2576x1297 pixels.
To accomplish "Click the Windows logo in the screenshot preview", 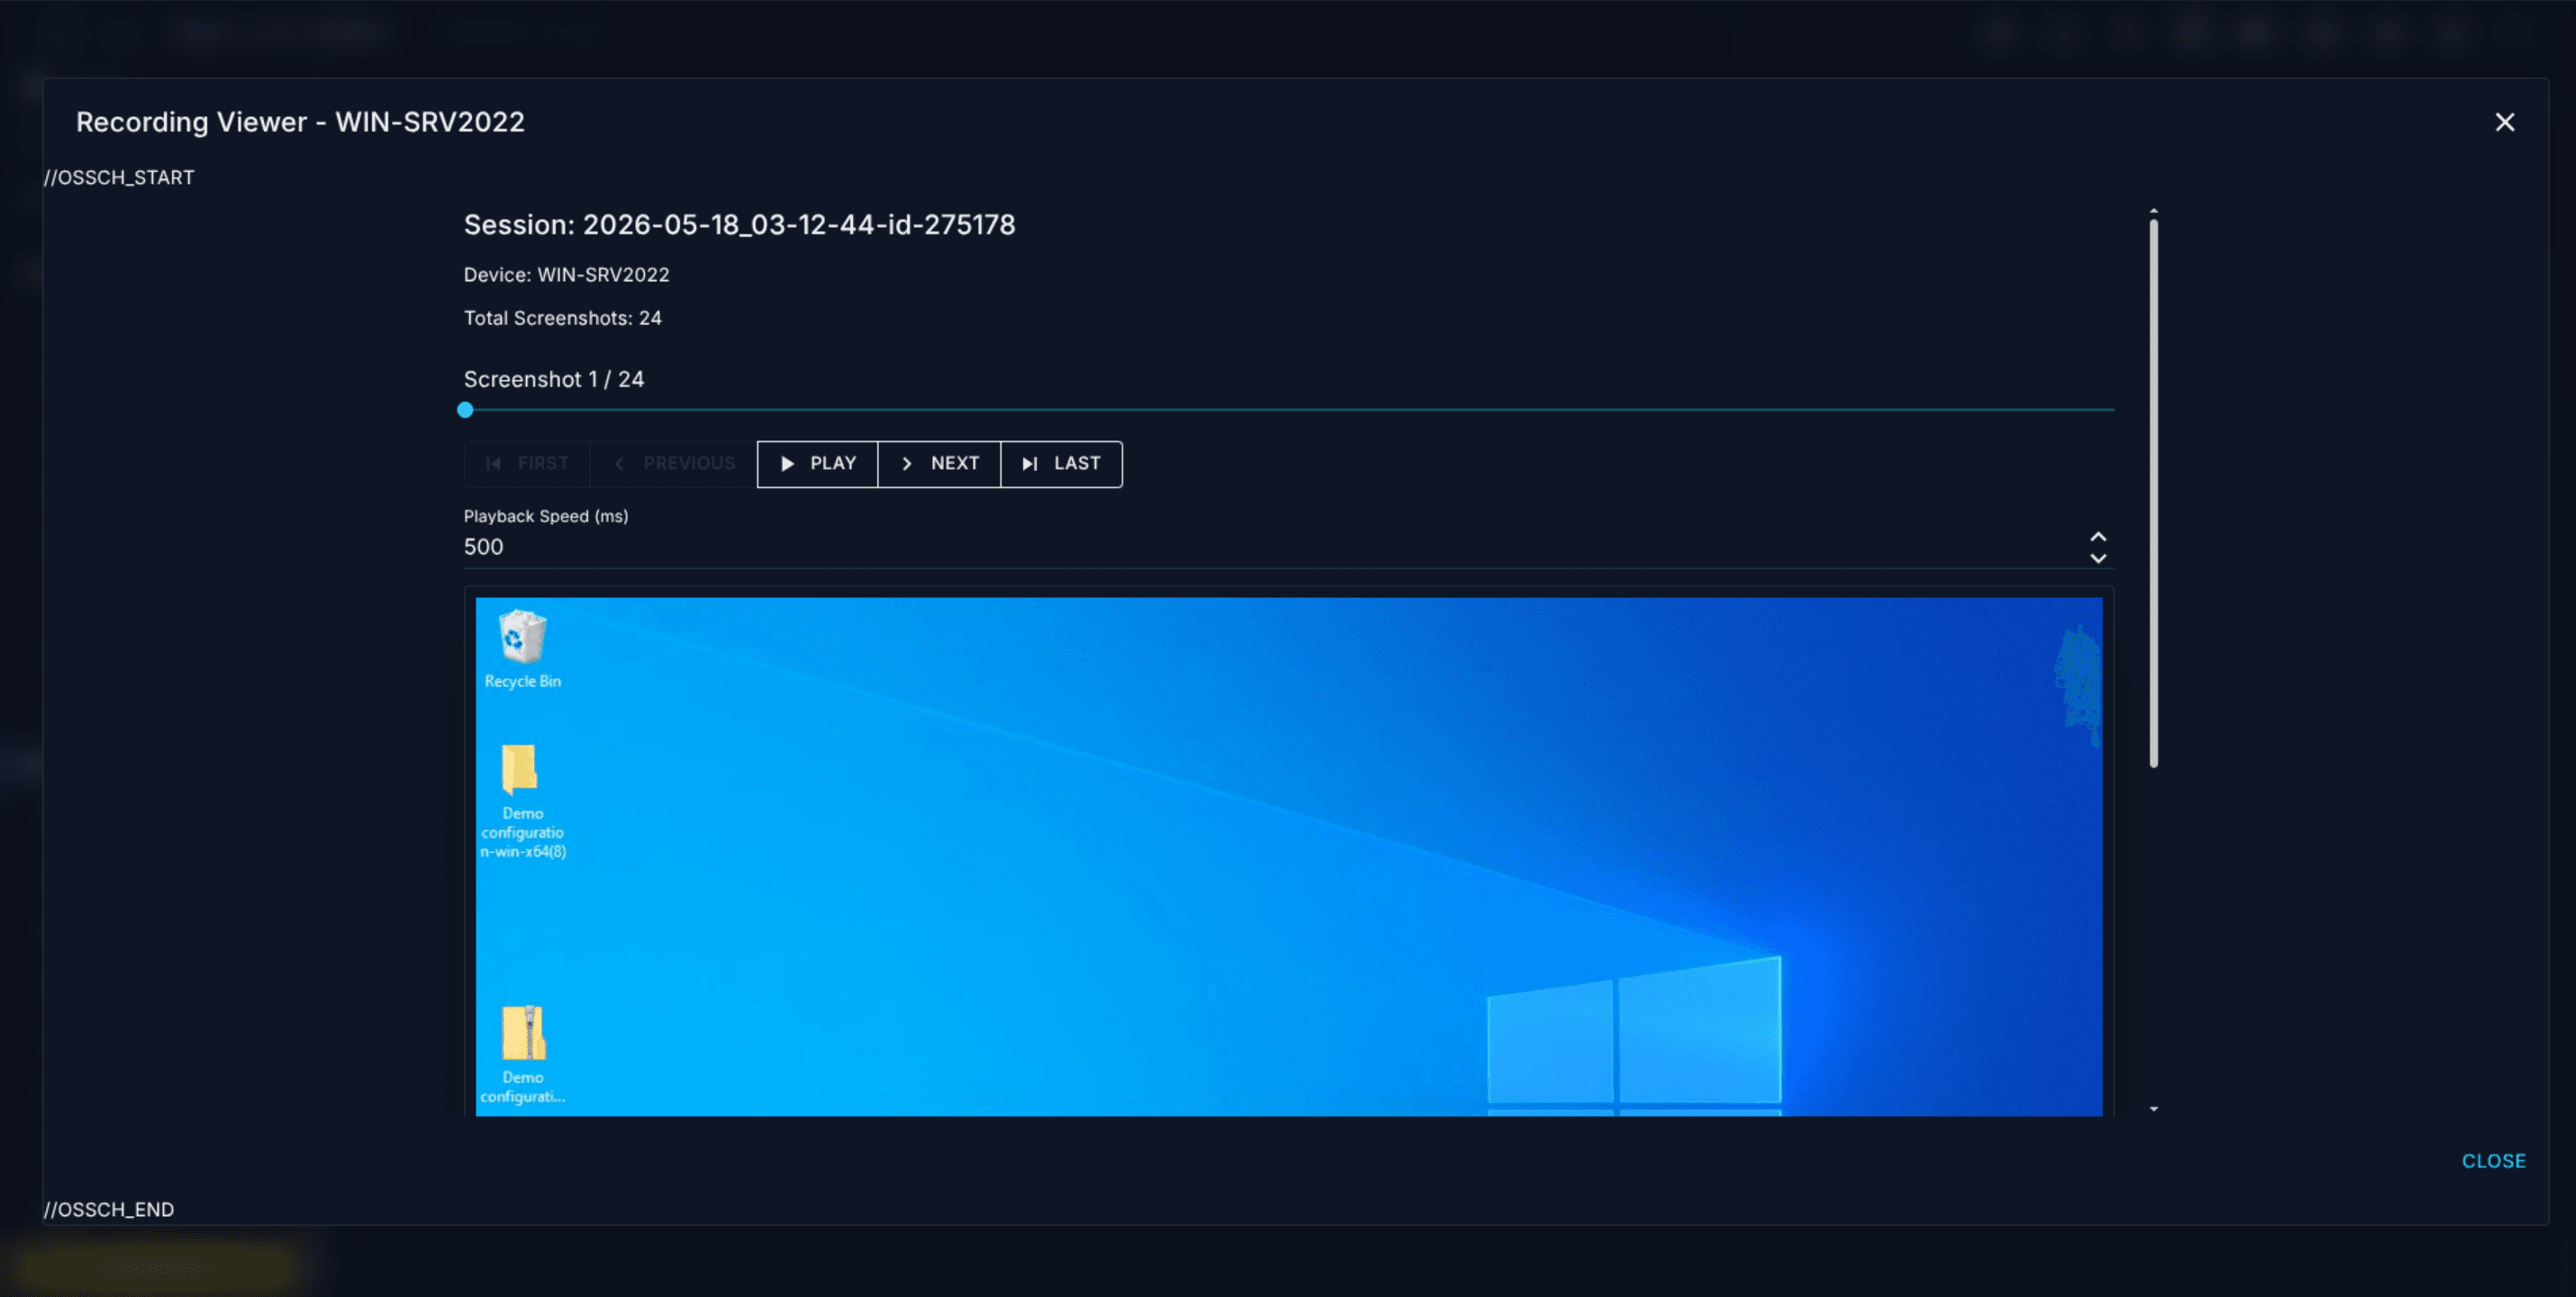I will pyautogui.click(x=1634, y=1036).
